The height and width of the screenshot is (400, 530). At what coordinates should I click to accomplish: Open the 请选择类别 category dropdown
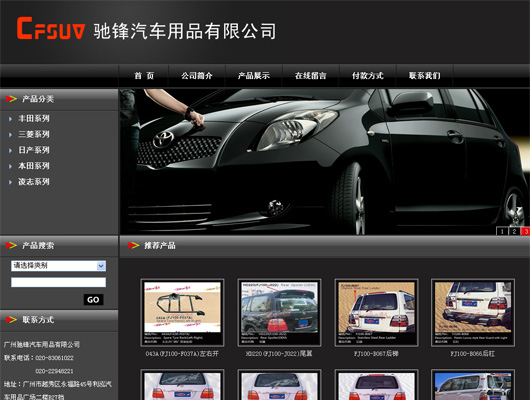(58, 266)
